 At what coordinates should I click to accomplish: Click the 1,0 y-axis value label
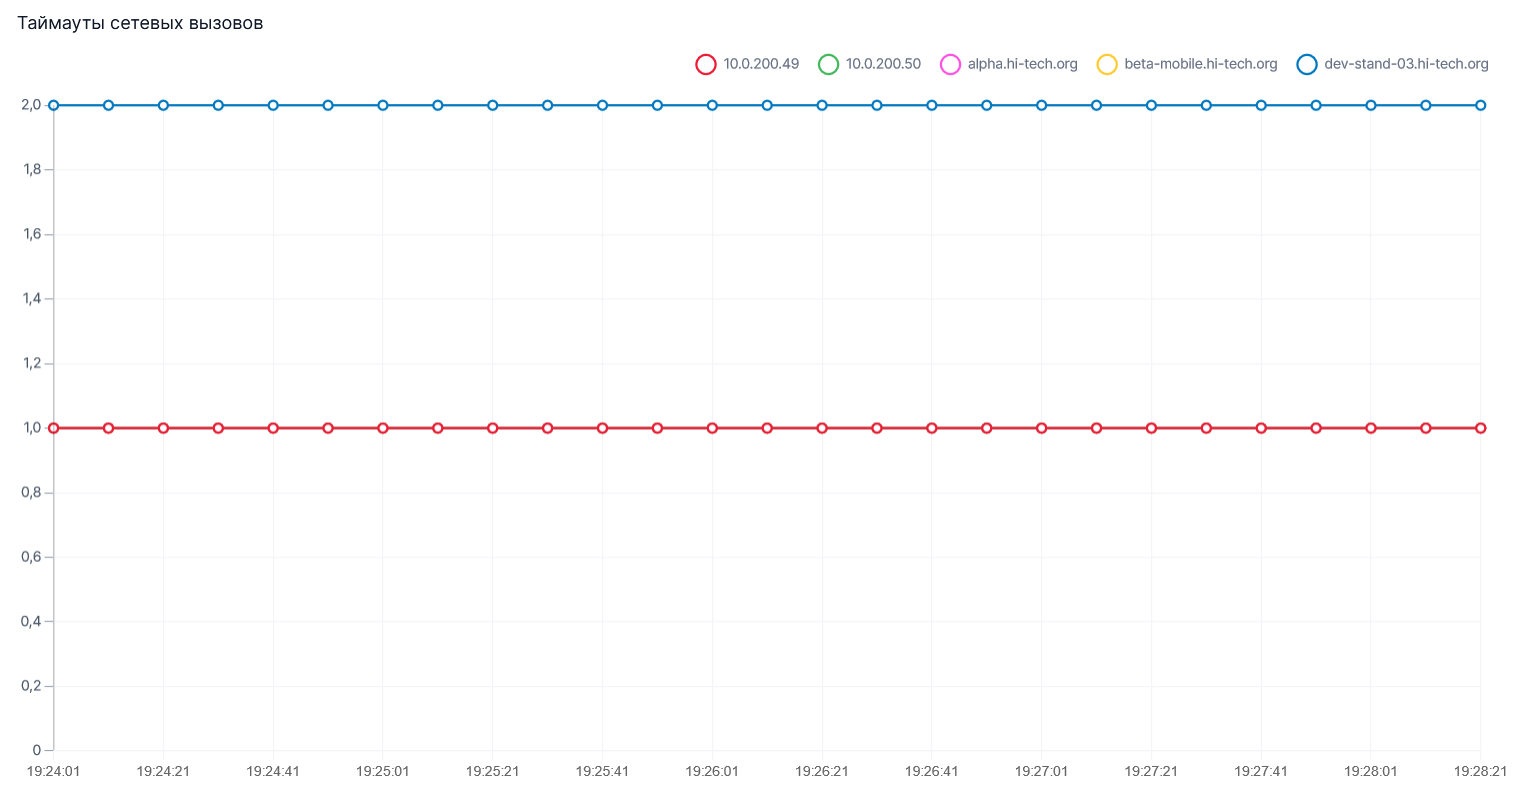point(31,428)
